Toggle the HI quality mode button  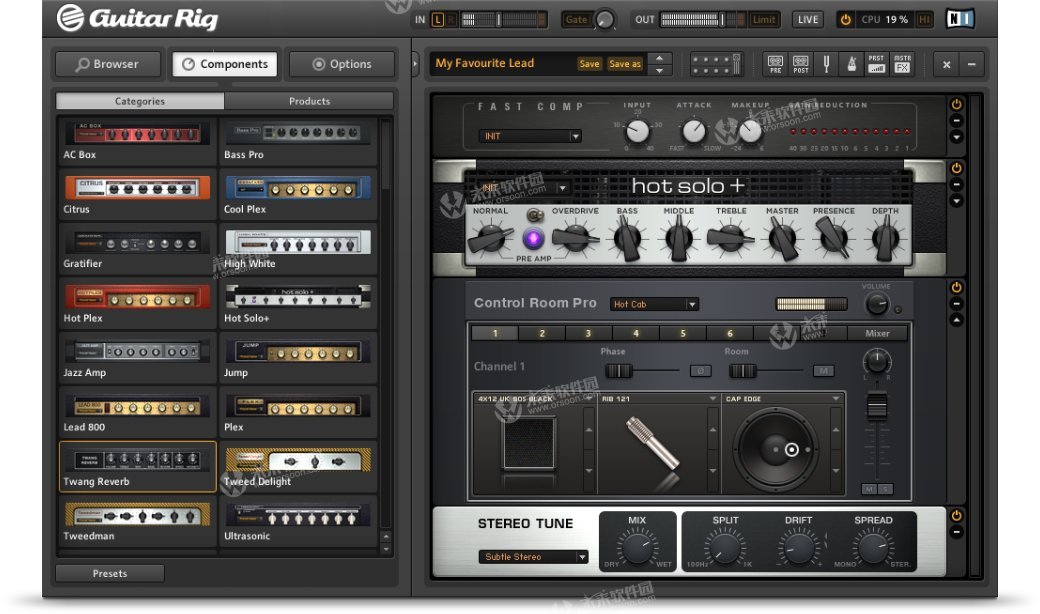923,20
